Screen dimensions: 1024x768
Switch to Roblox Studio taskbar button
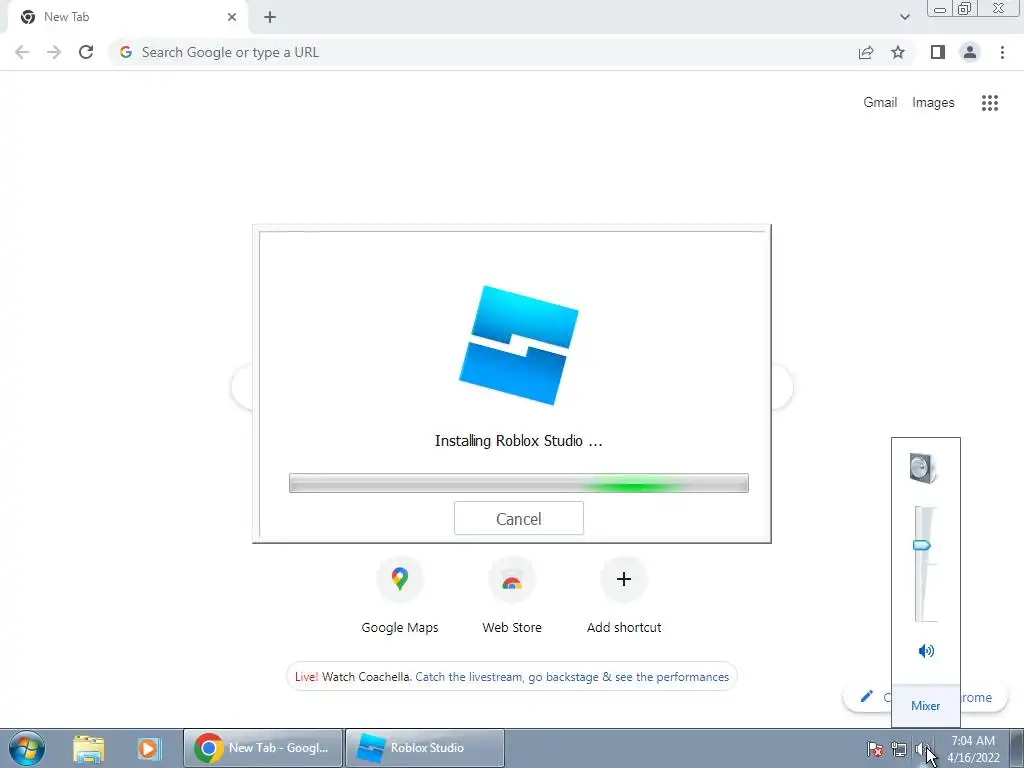point(424,748)
